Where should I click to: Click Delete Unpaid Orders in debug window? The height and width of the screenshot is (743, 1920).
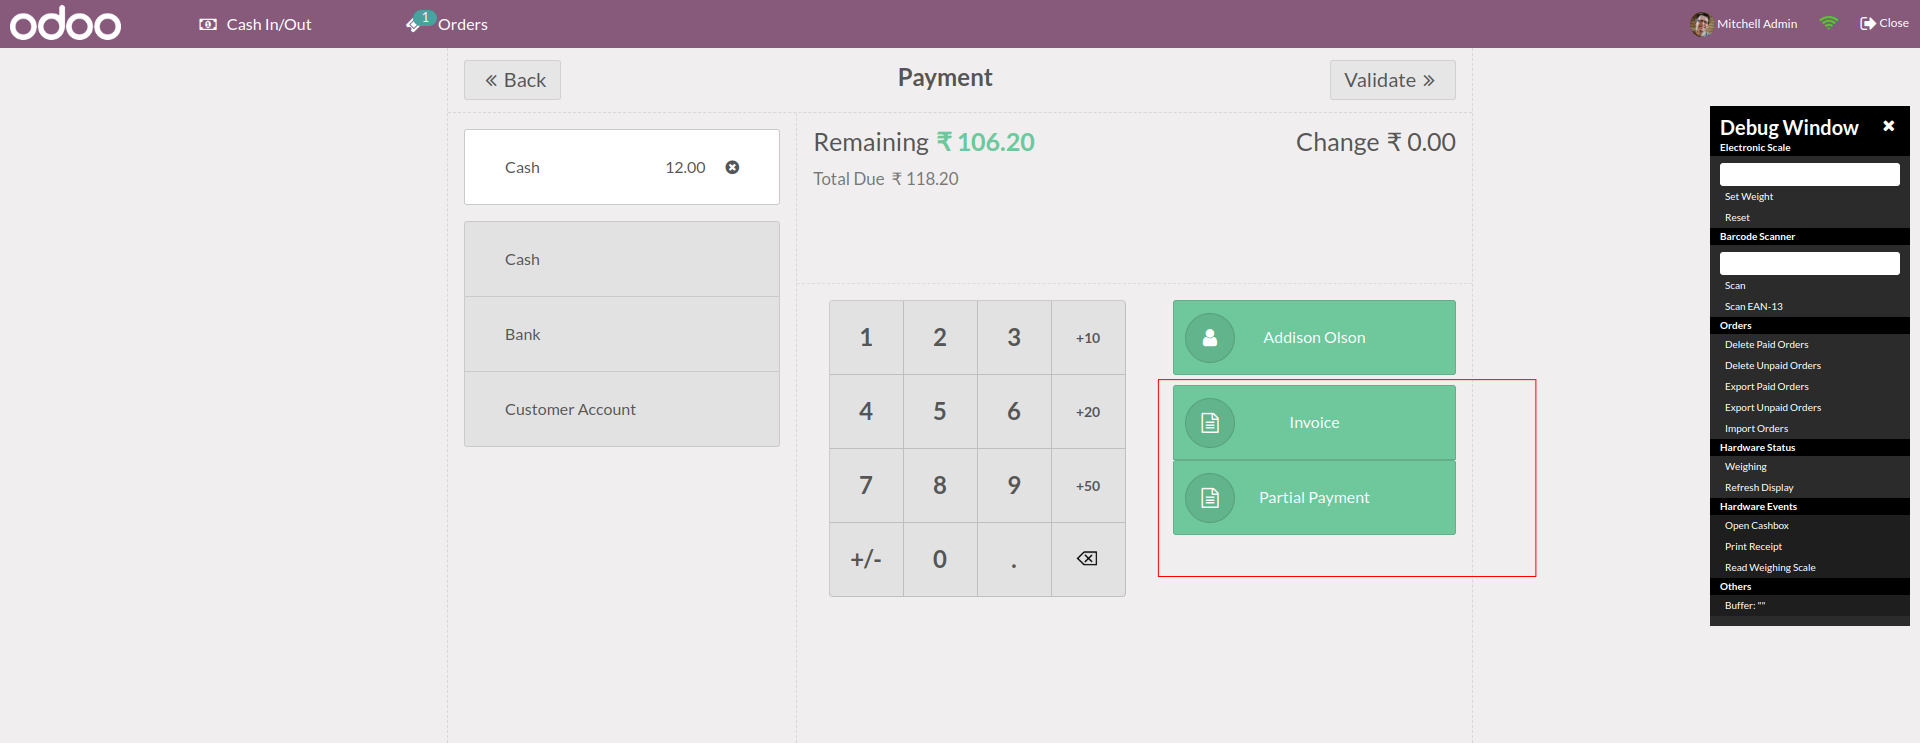click(x=1772, y=366)
